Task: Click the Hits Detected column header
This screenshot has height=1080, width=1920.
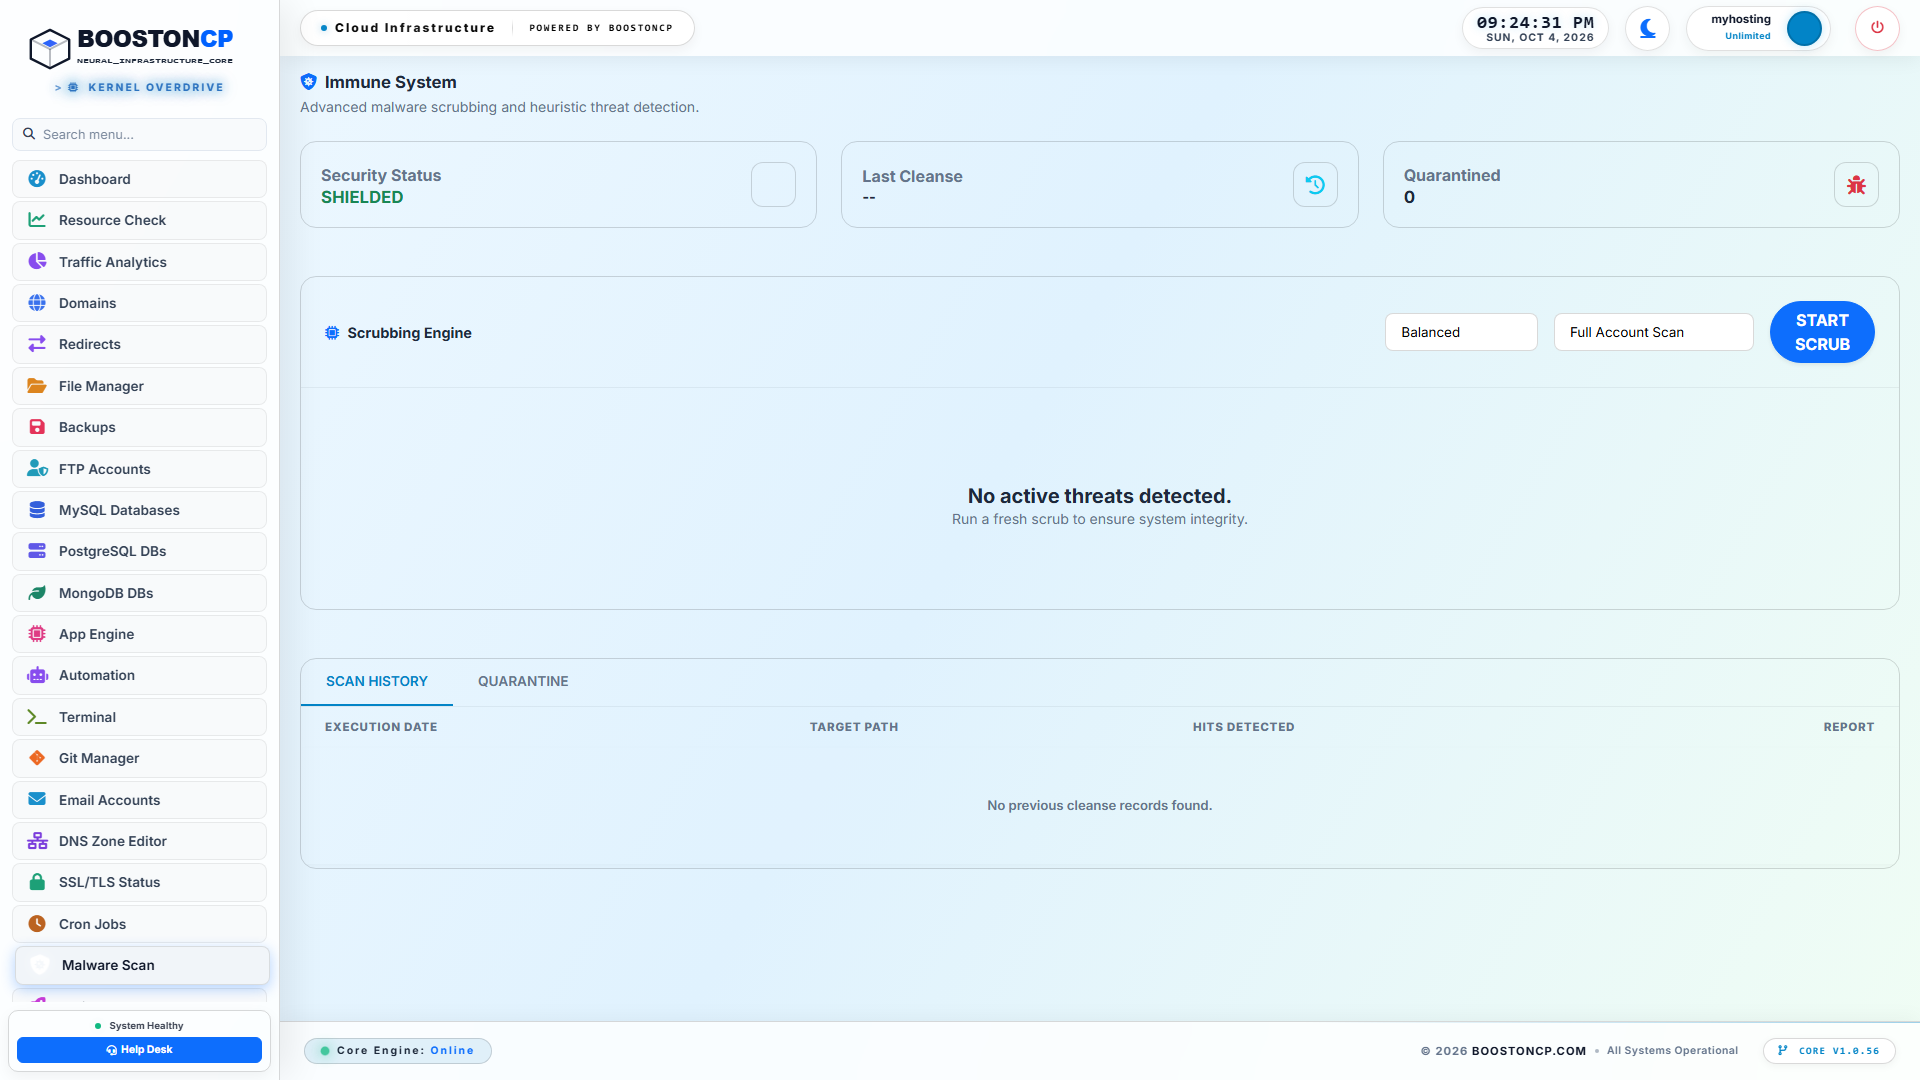Action: 1243,727
